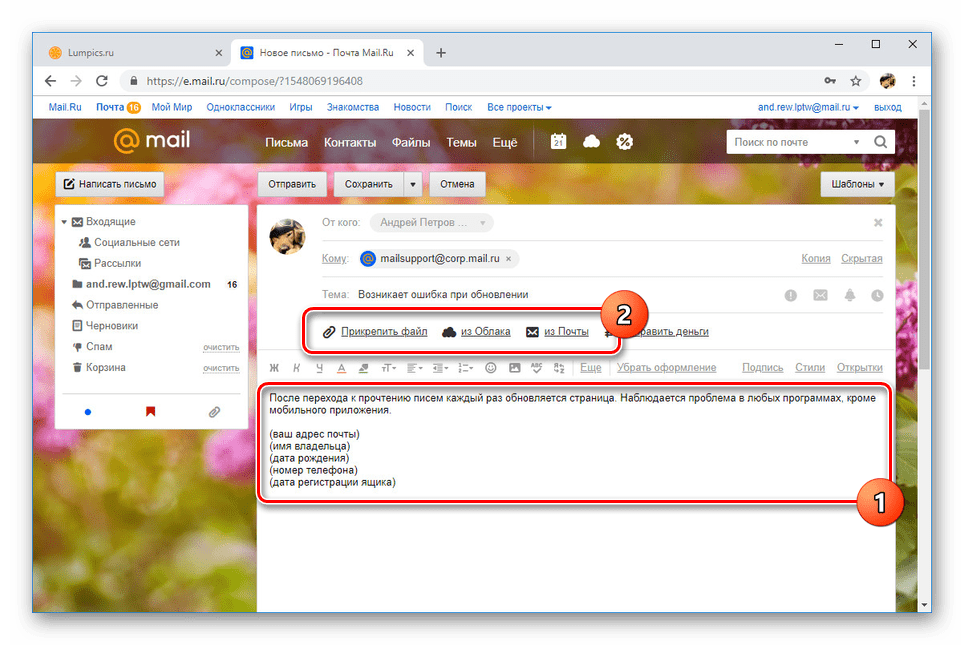This screenshot has height=645, width=964.
Task: Run the spell checker
Action: pyautogui.click(x=537, y=368)
